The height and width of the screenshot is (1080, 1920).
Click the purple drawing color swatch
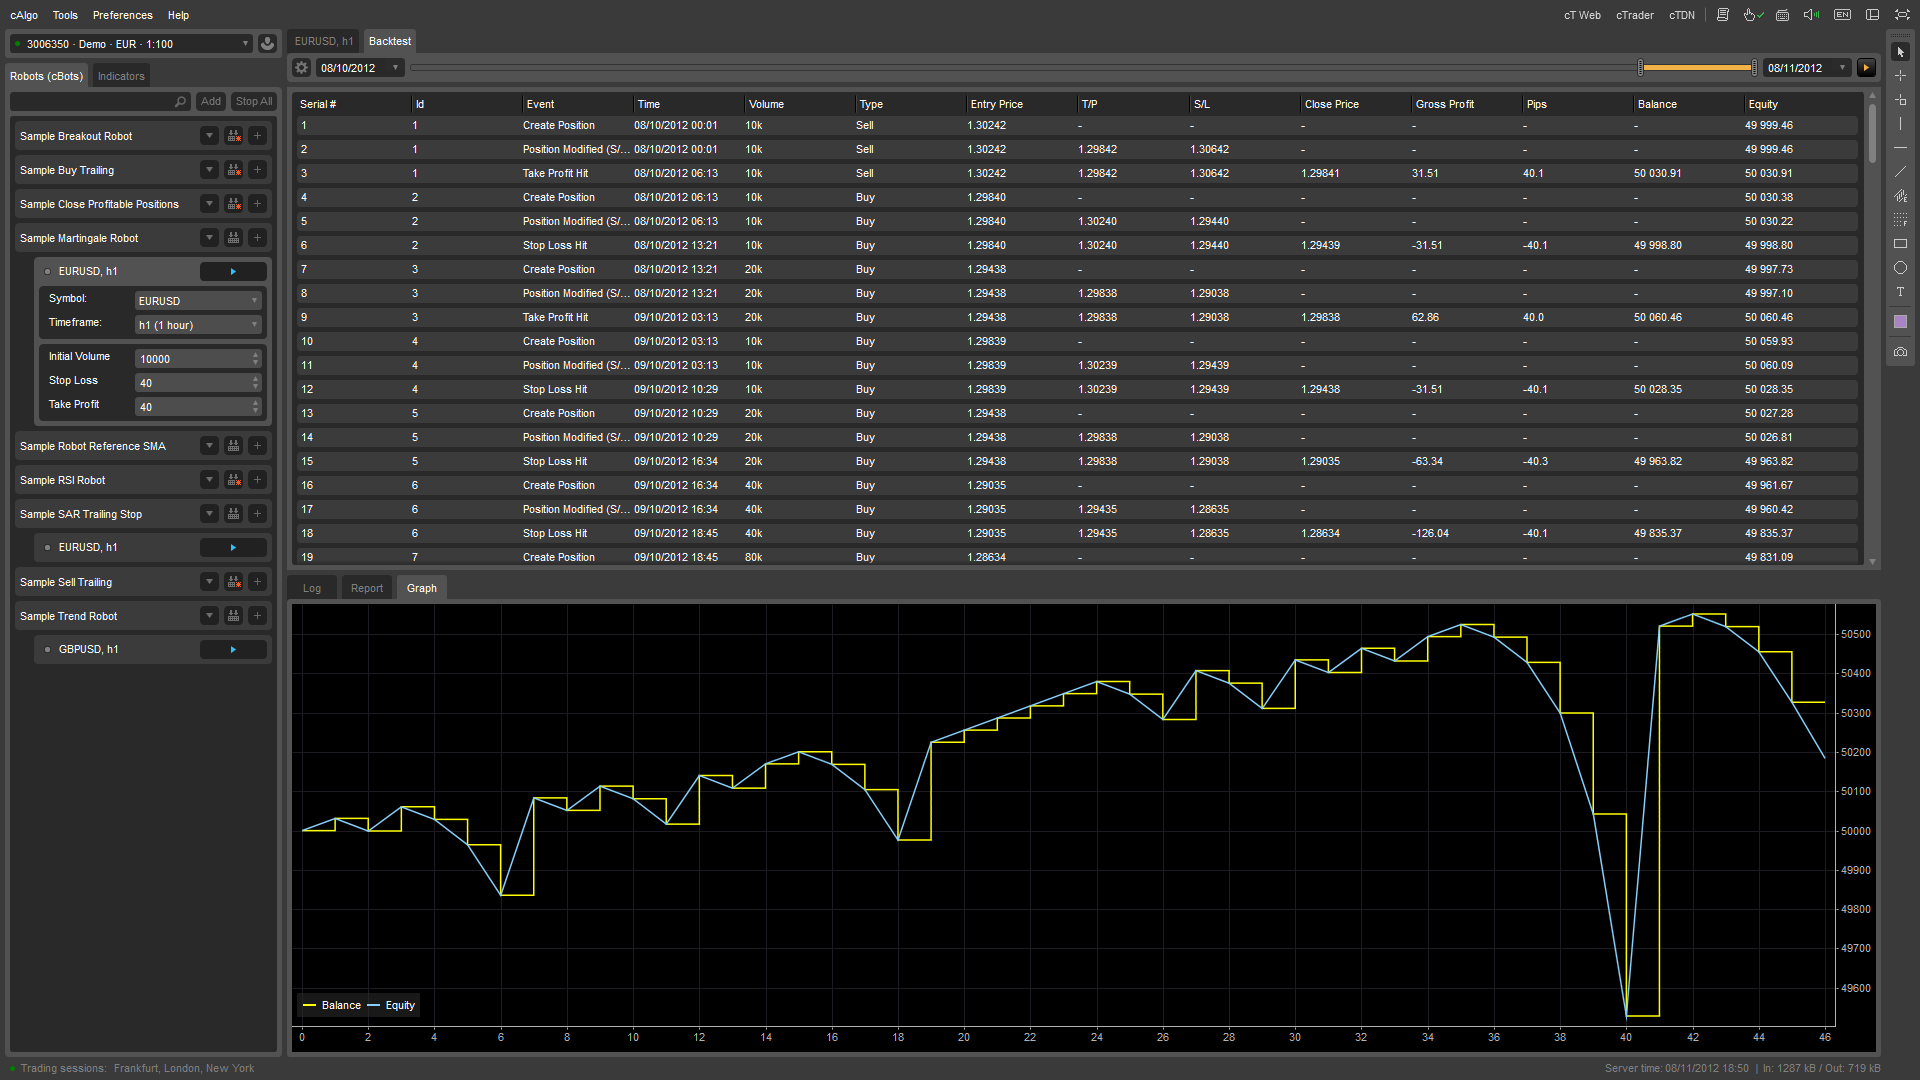(1900, 322)
